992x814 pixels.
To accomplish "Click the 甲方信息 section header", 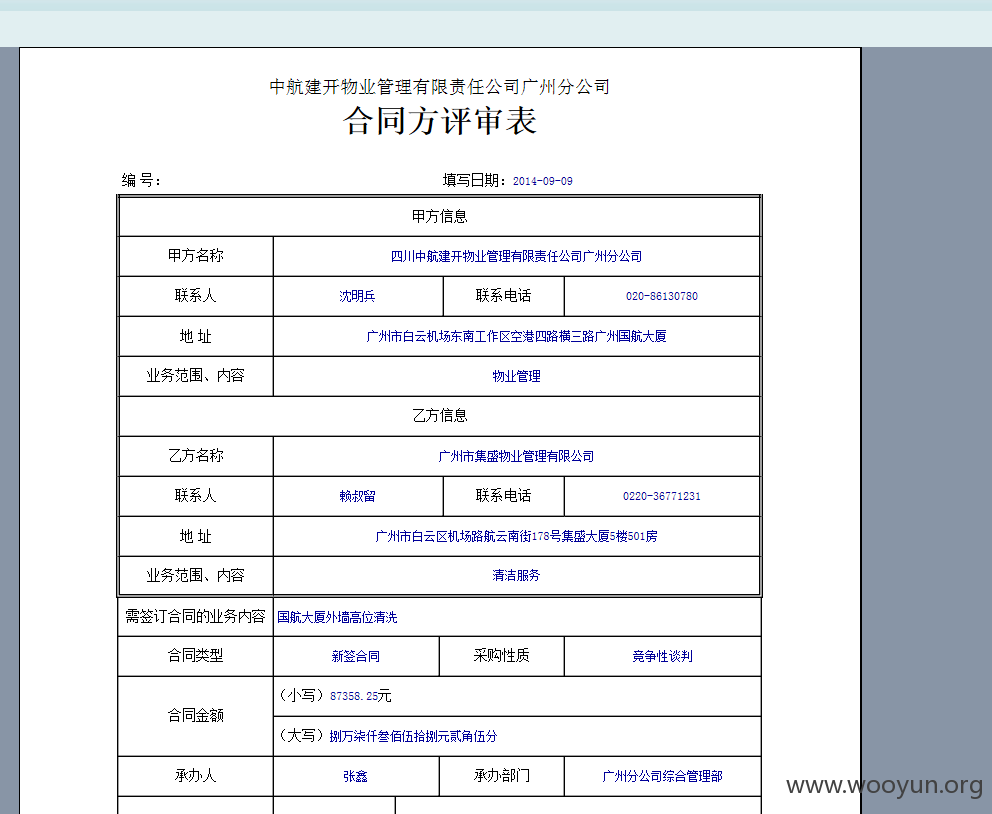I will click(x=440, y=216).
